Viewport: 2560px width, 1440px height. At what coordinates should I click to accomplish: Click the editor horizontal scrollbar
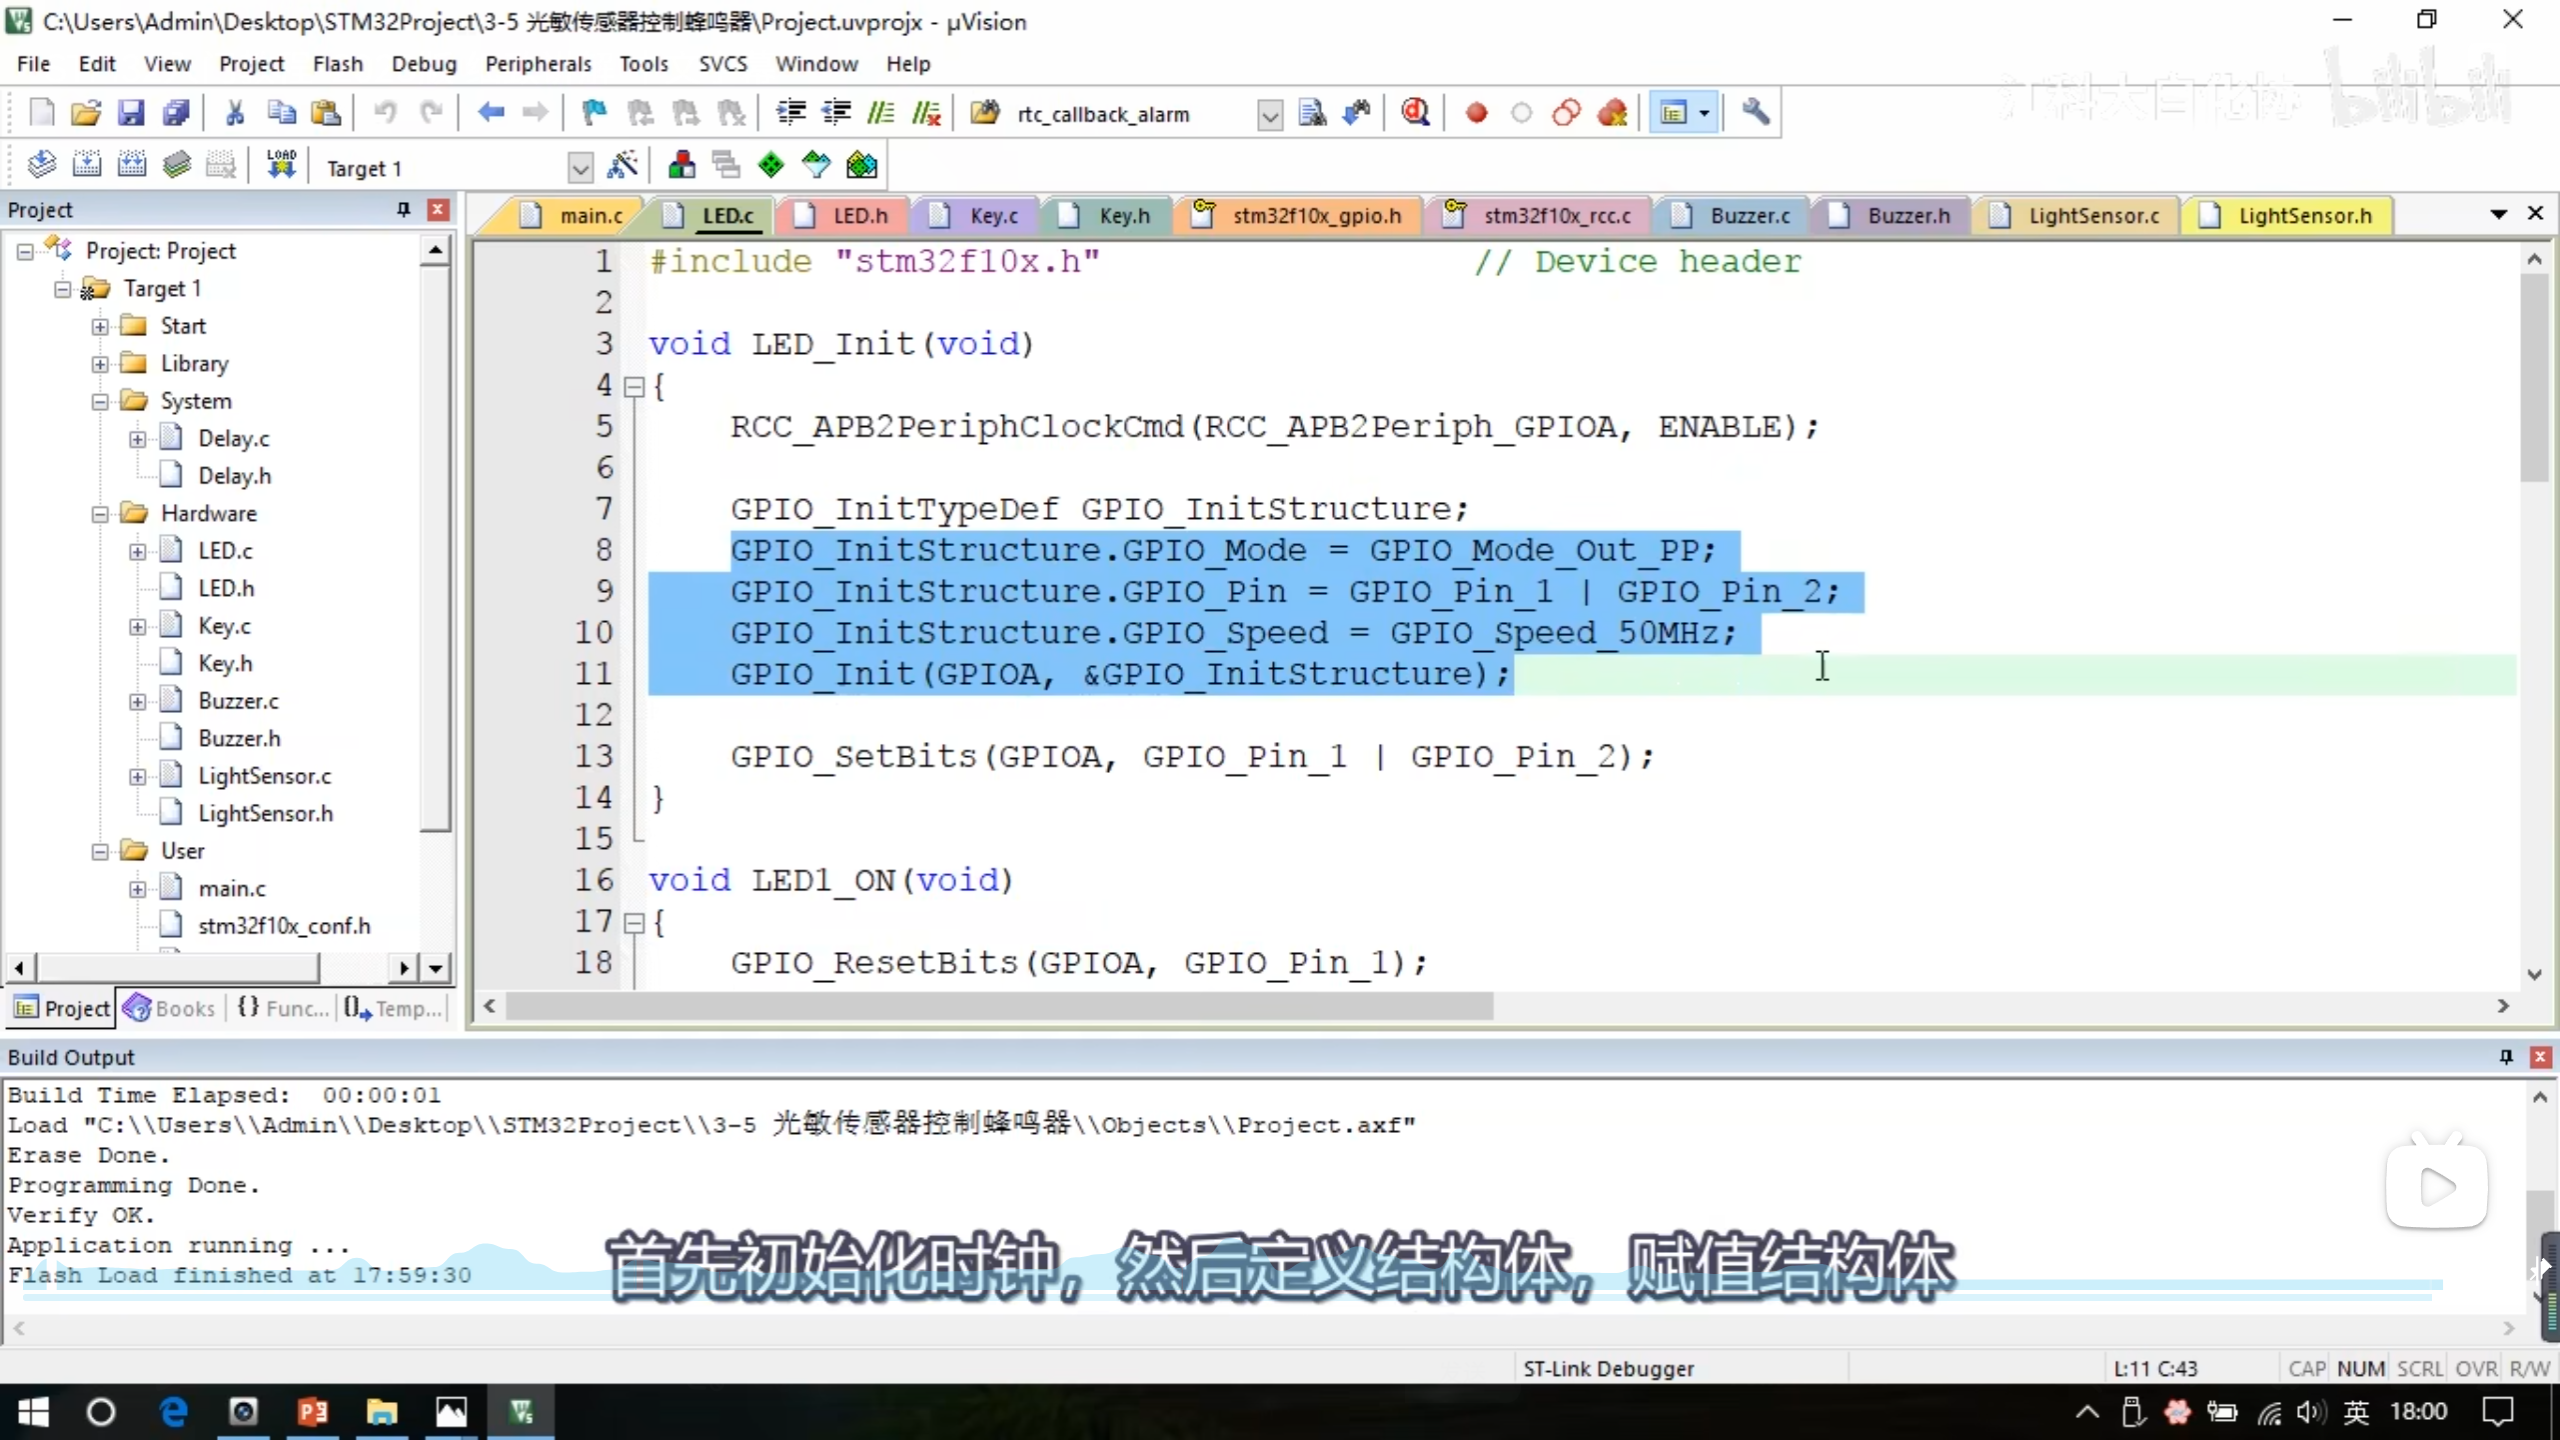(x=1000, y=1006)
